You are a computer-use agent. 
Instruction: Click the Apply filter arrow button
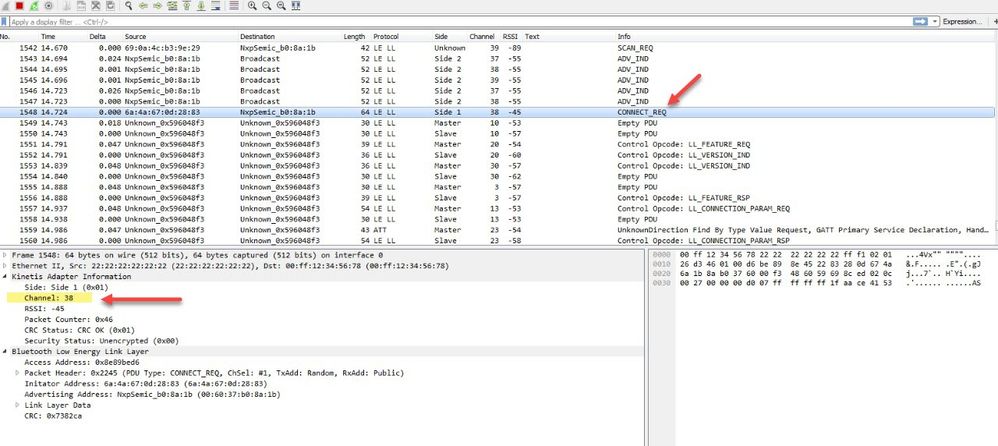tap(920, 22)
